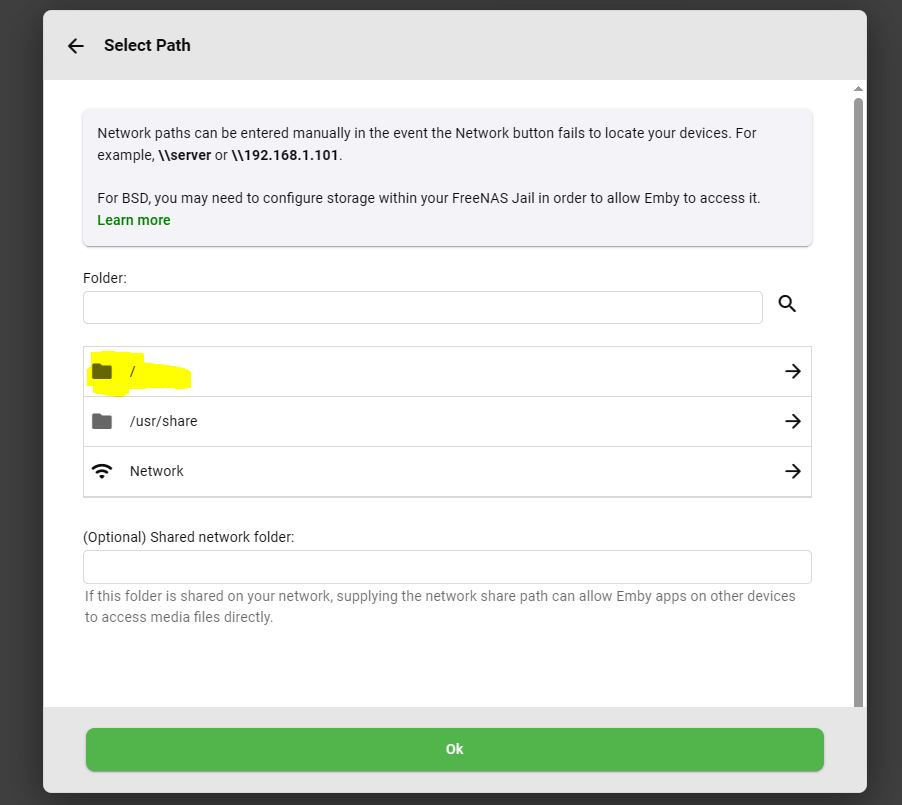902x805 pixels.
Task: Click the folder icon for root /
Action: 102,371
